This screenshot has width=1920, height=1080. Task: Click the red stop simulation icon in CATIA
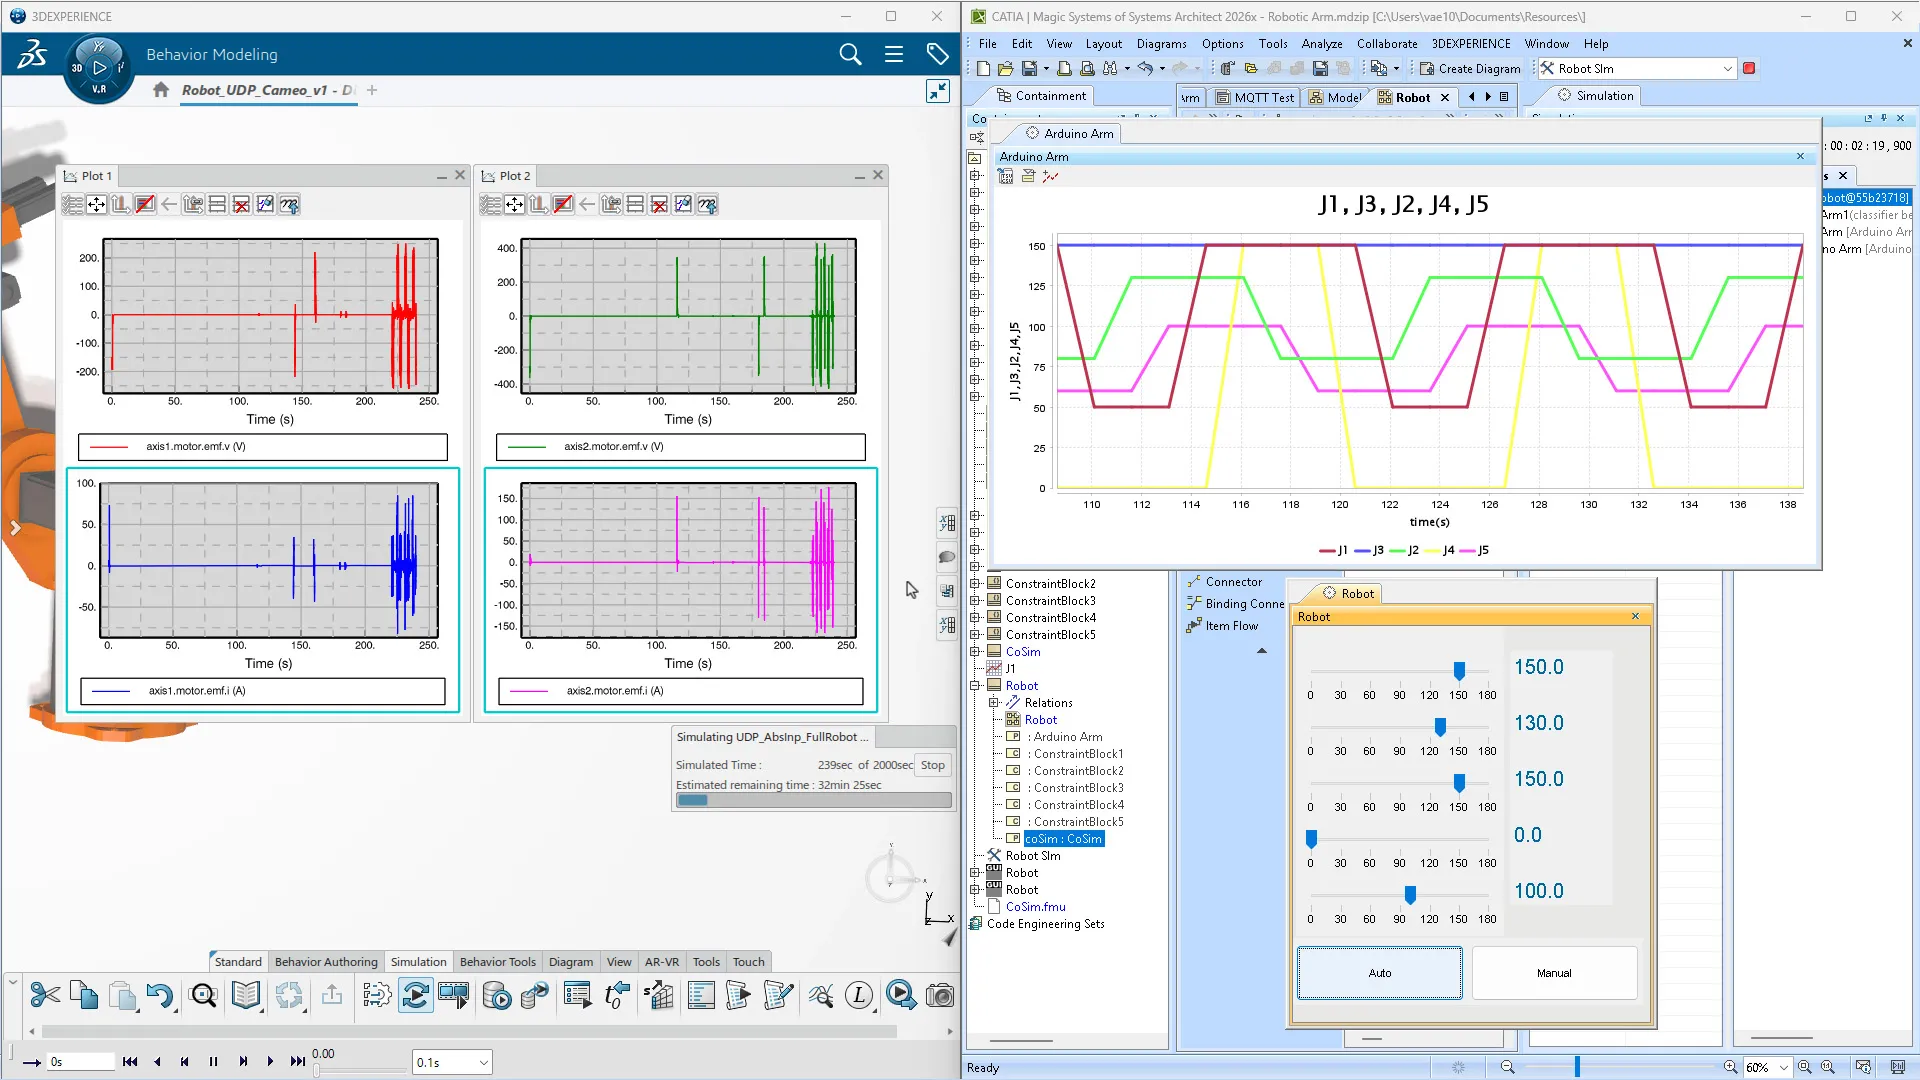click(x=1749, y=69)
